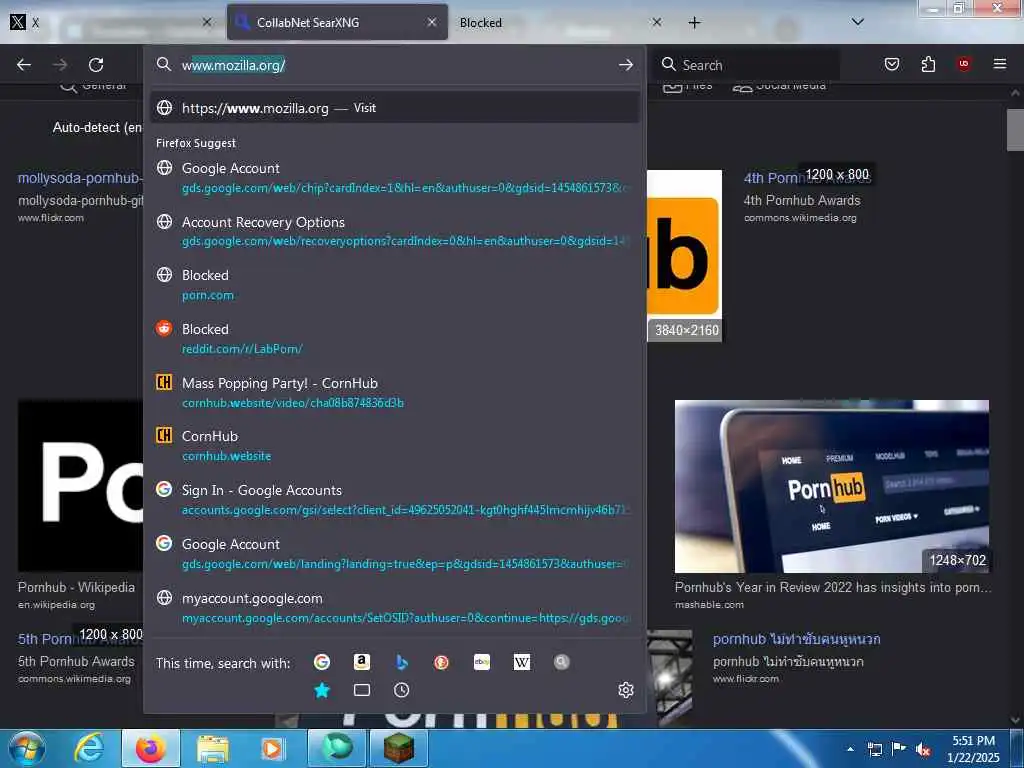Close the CollabNet SearXNG tab
The width and height of the screenshot is (1024, 768).
432,22
